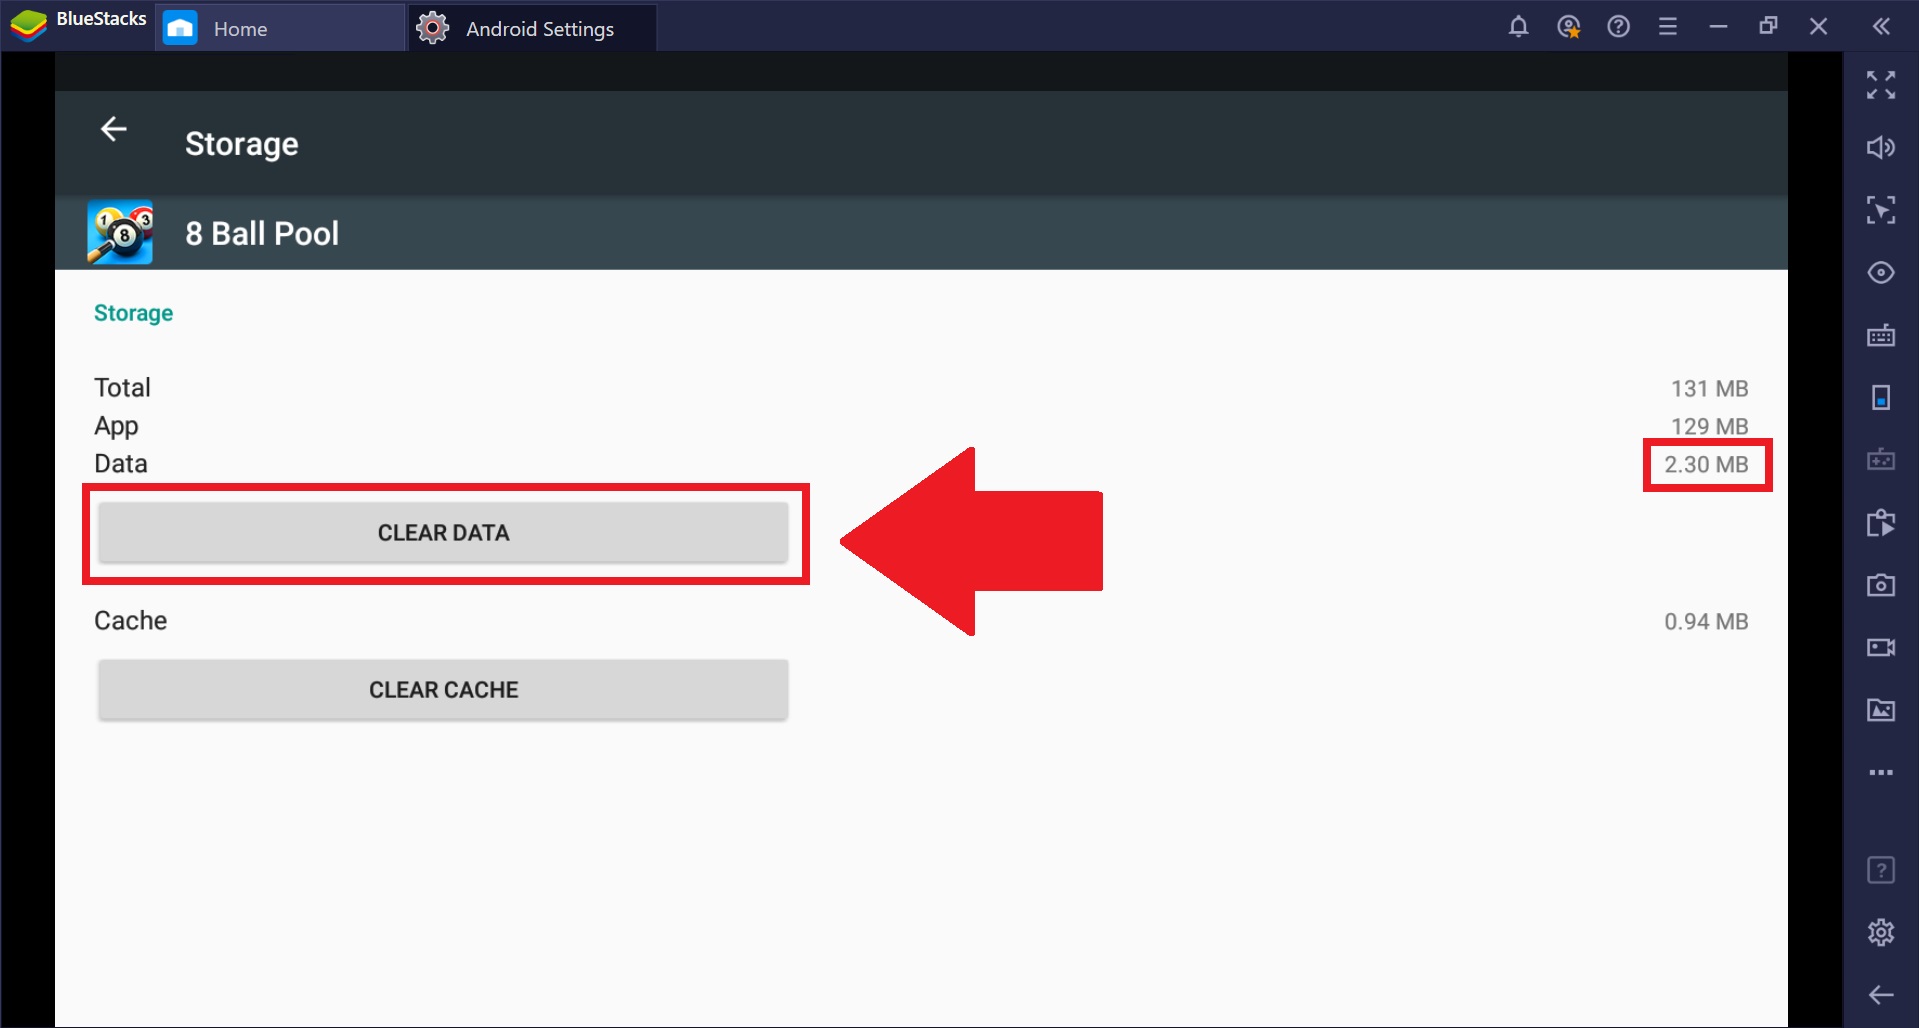Open the media gallery icon in sidebar
1919x1028 pixels.
coord(1881,710)
